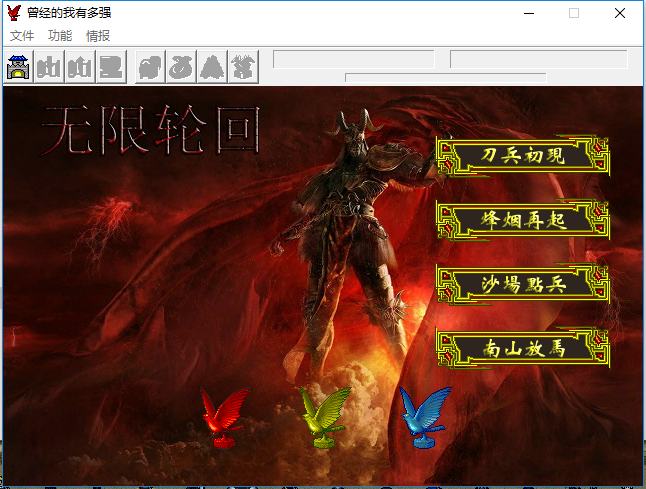Click the first grayed city toolbar icon
This screenshot has height=489, width=646.
pos(49,67)
